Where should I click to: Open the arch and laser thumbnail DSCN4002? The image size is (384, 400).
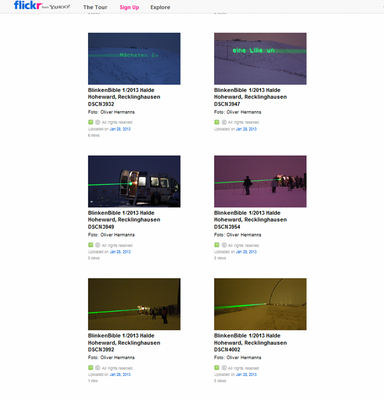260,304
